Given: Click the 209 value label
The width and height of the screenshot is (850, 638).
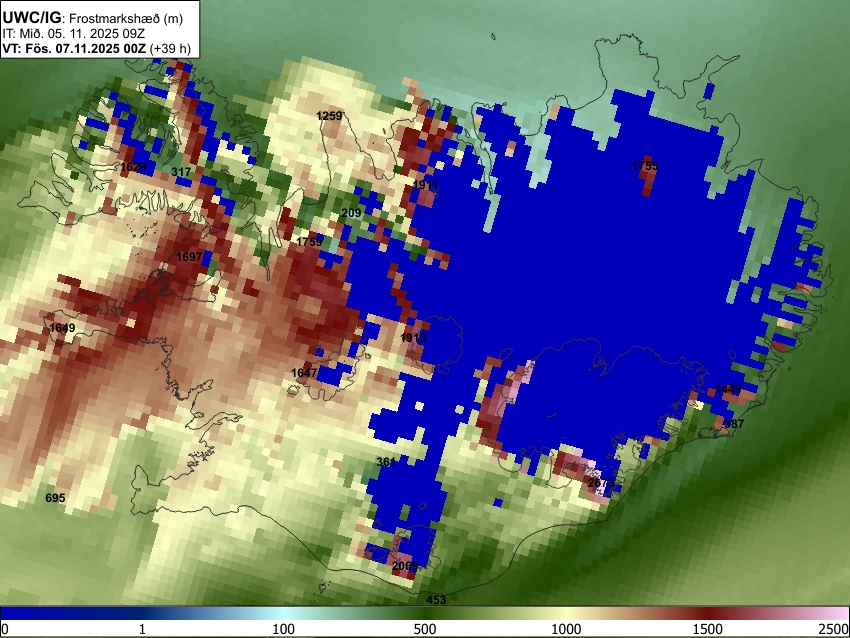Looking at the screenshot, I should 351,213.
